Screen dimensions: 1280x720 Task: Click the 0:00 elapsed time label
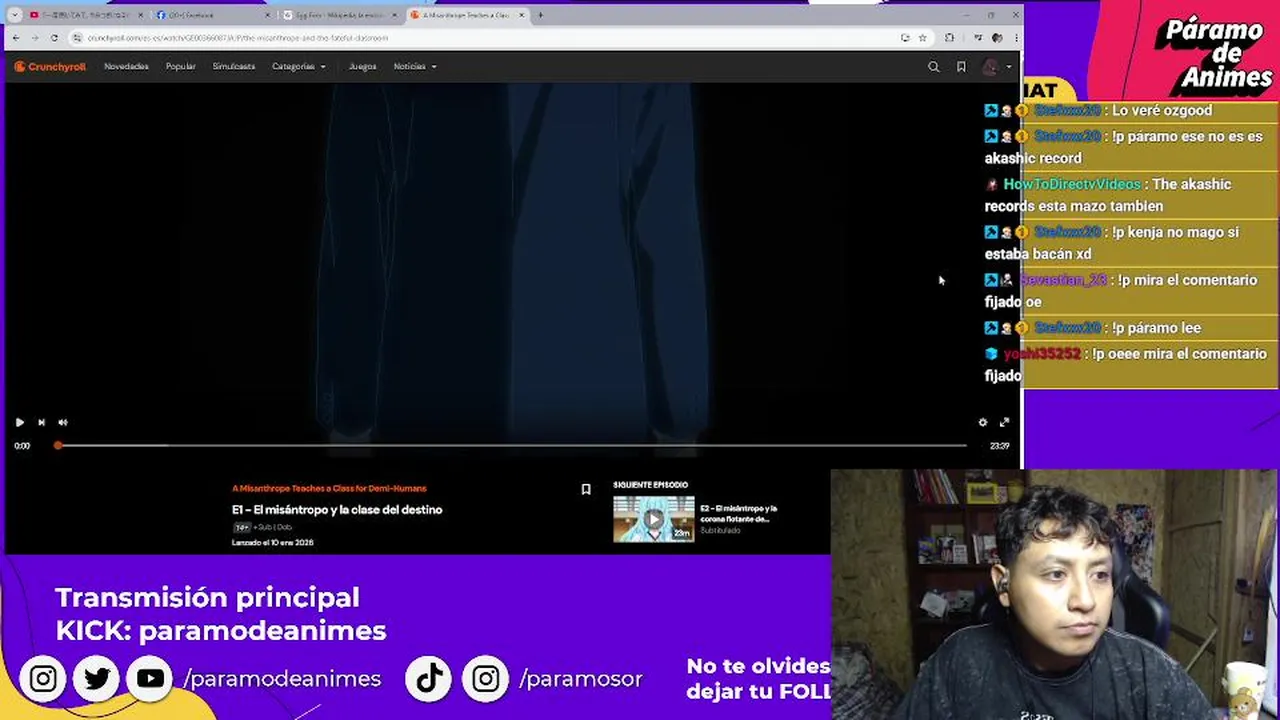click(x=22, y=446)
